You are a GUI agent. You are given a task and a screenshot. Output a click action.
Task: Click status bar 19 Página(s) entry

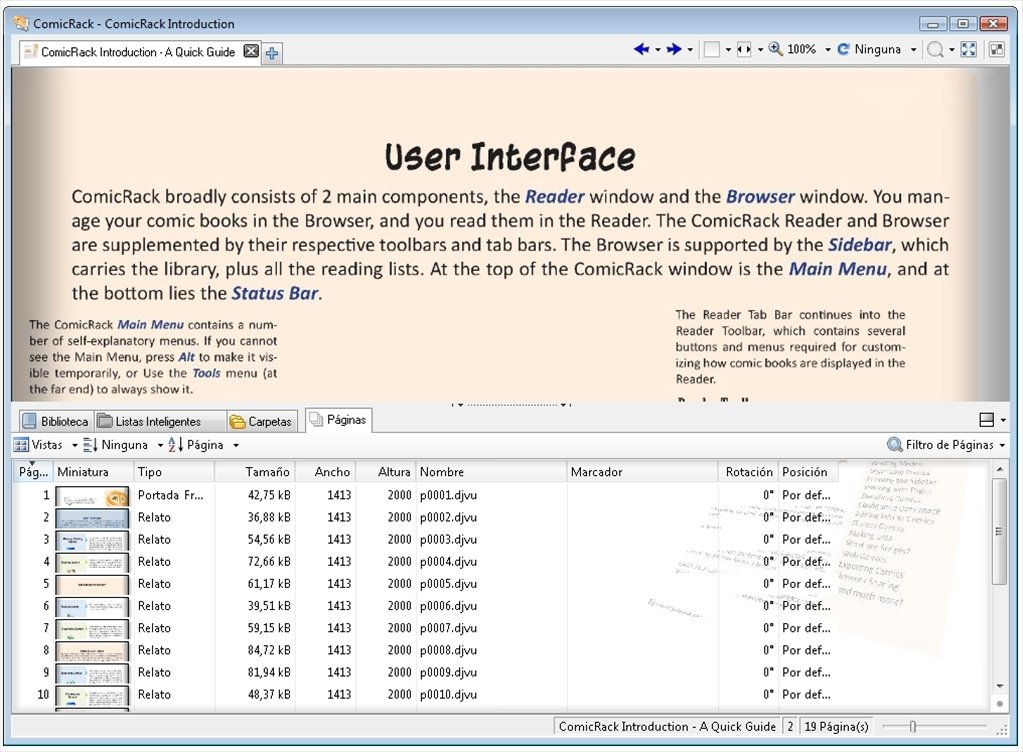tap(836, 727)
